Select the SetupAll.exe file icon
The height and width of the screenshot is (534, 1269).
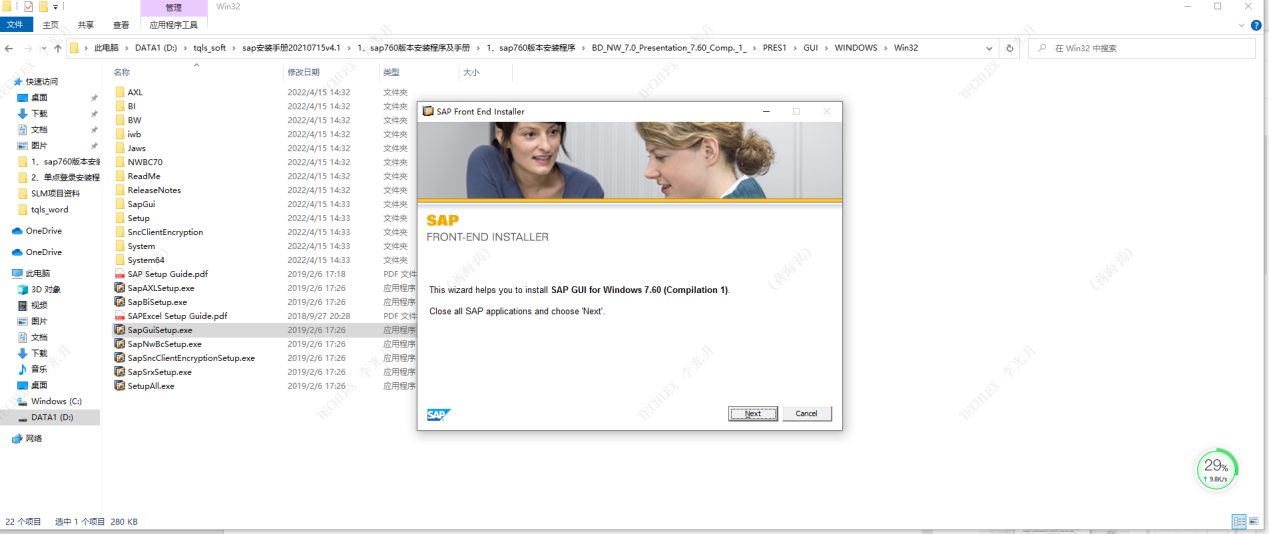[x=120, y=386]
